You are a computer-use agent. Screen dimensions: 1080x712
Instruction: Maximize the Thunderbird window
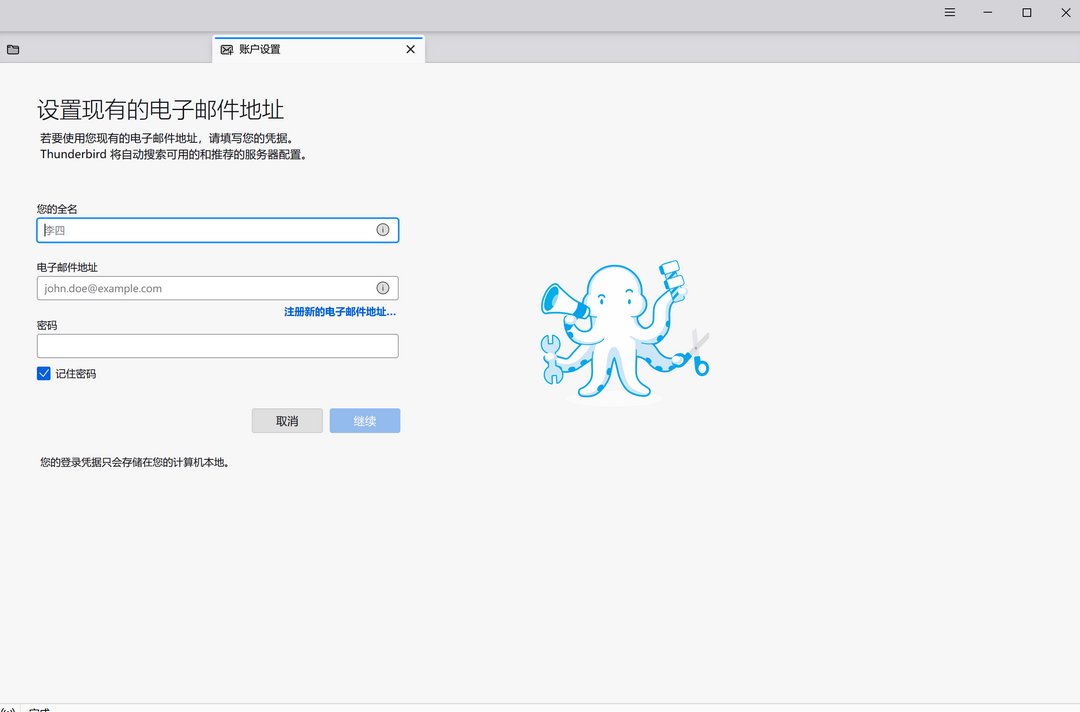[x=1027, y=12]
